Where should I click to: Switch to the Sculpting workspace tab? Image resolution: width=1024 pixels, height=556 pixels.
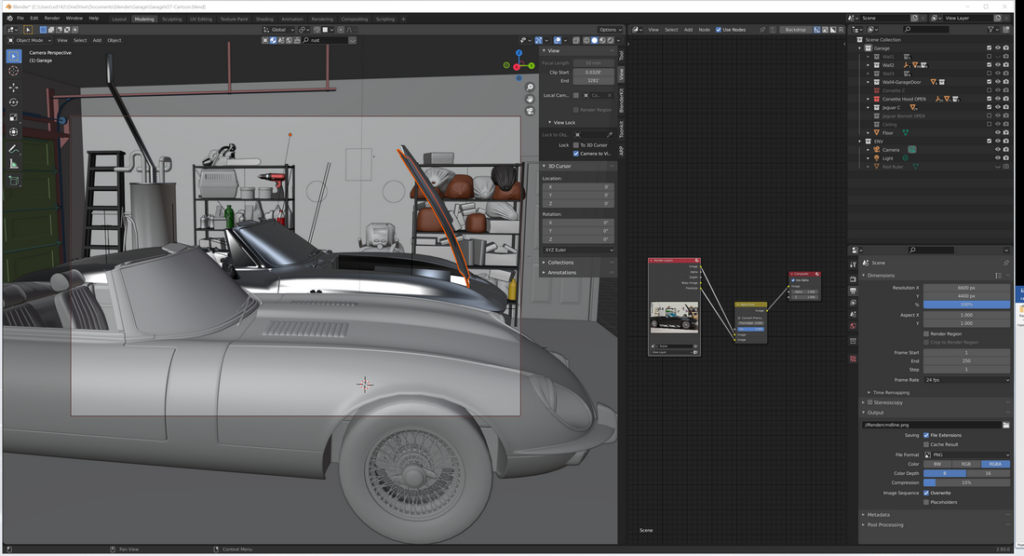tap(174, 18)
